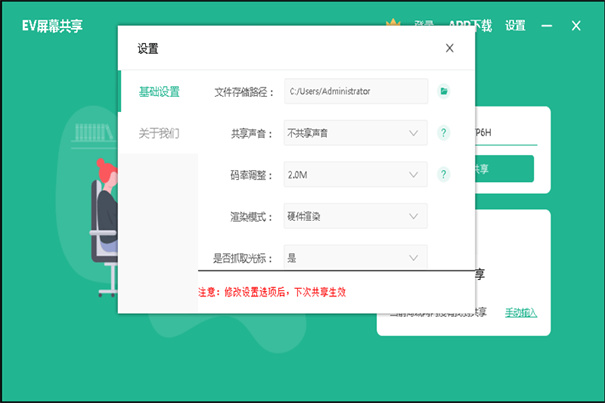Open the 关于我们 tab
The image size is (605, 403).
[x=159, y=132]
